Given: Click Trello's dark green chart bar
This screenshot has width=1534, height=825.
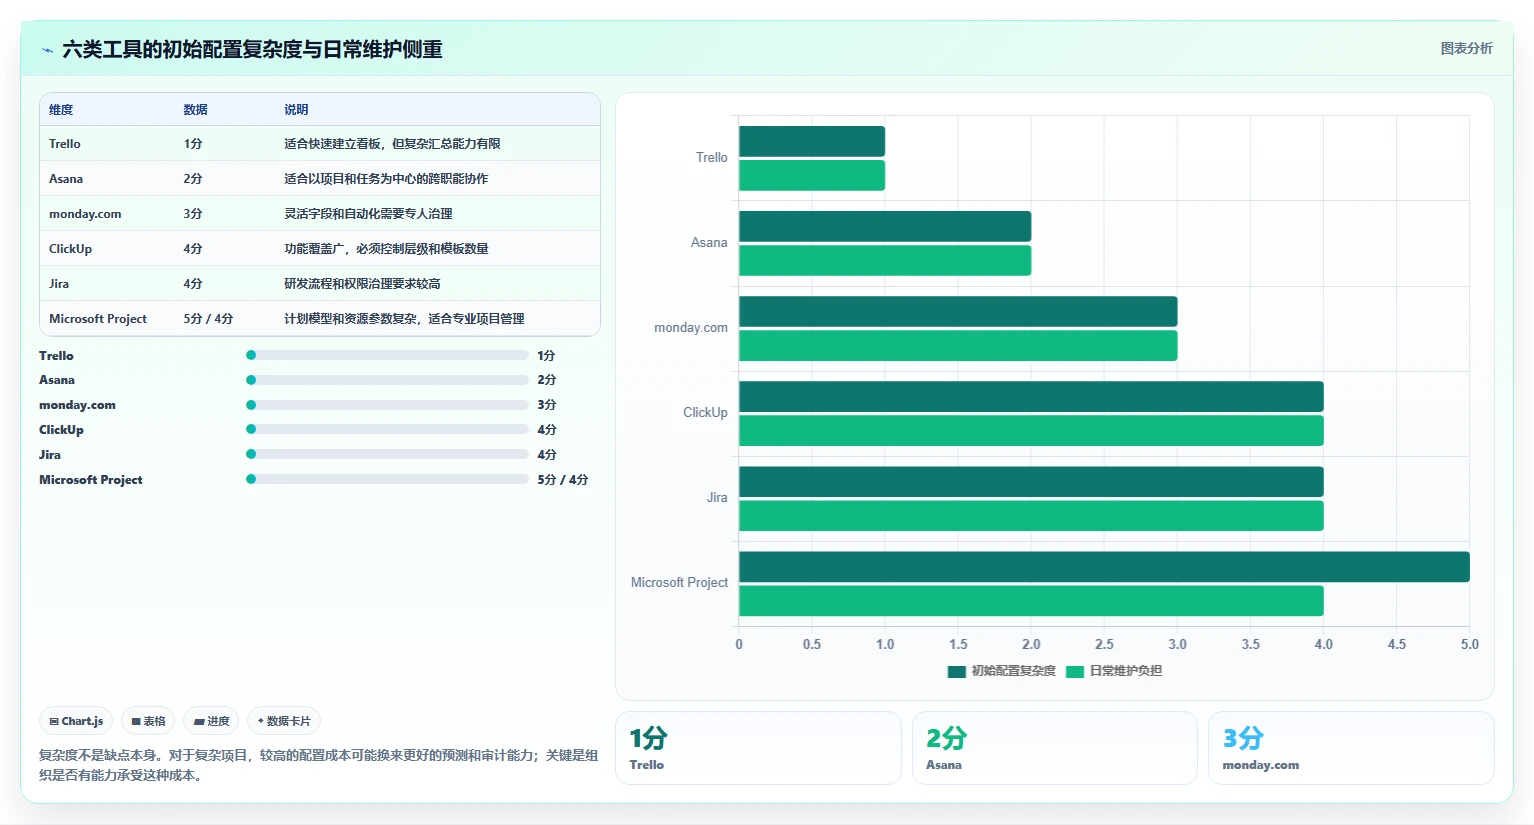Looking at the screenshot, I should coord(812,141).
